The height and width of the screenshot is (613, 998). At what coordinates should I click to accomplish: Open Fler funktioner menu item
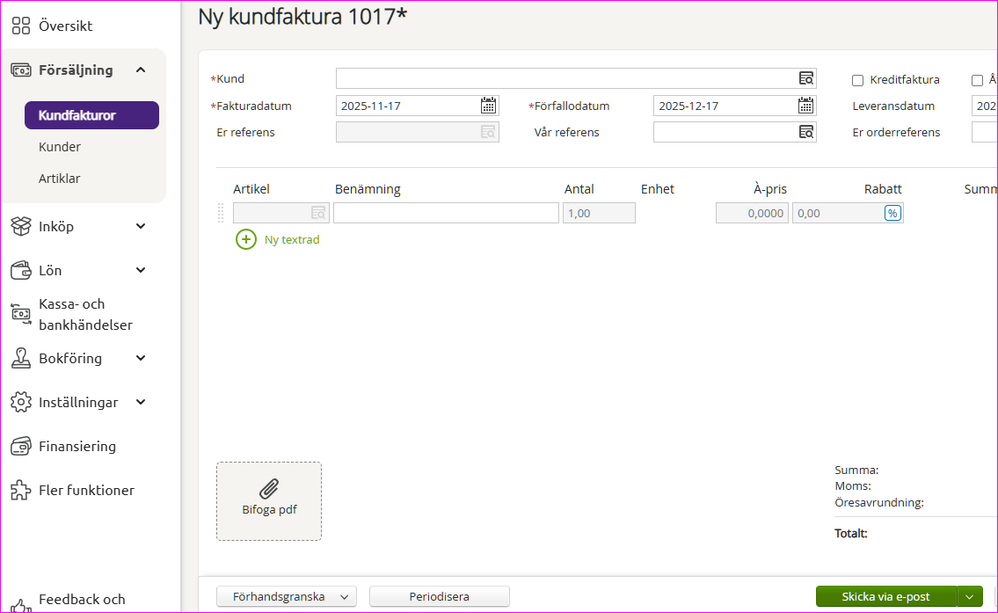(x=87, y=490)
